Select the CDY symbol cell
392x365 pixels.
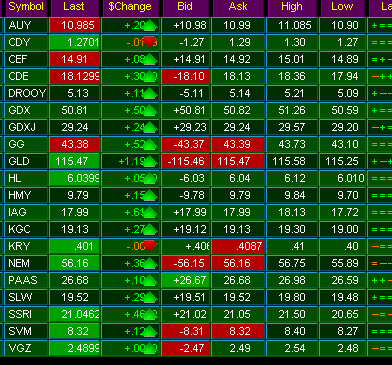pos(26,42)
